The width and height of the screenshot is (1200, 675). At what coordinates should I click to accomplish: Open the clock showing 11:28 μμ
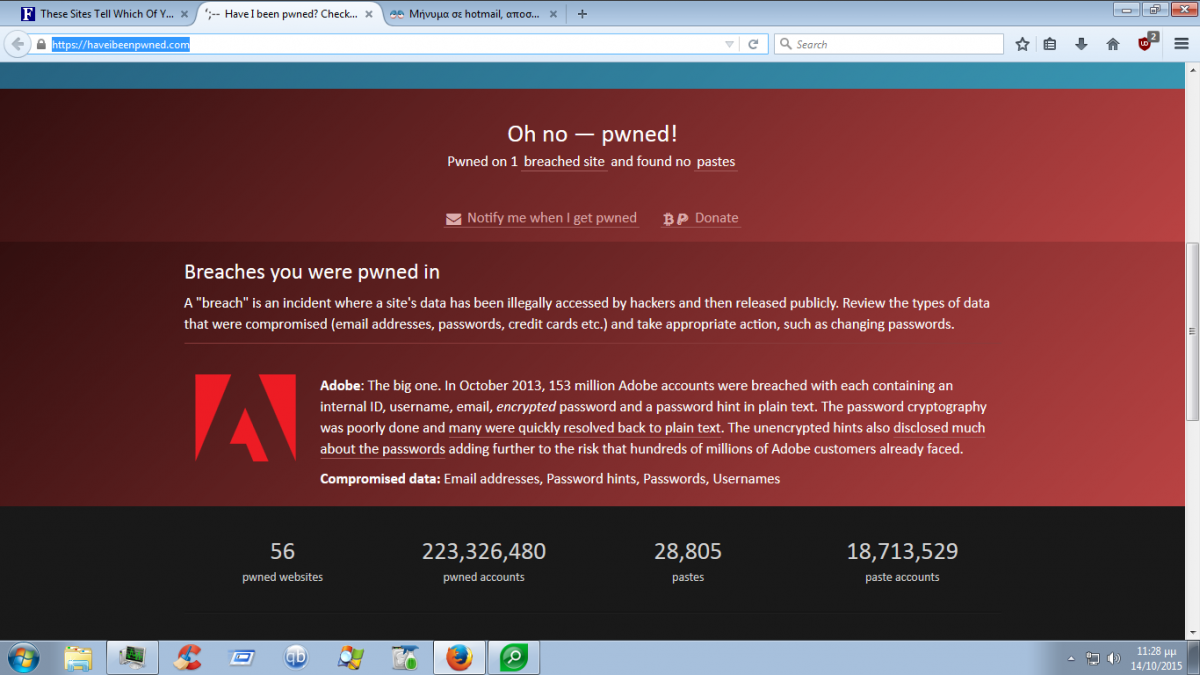pos(1157,658)
